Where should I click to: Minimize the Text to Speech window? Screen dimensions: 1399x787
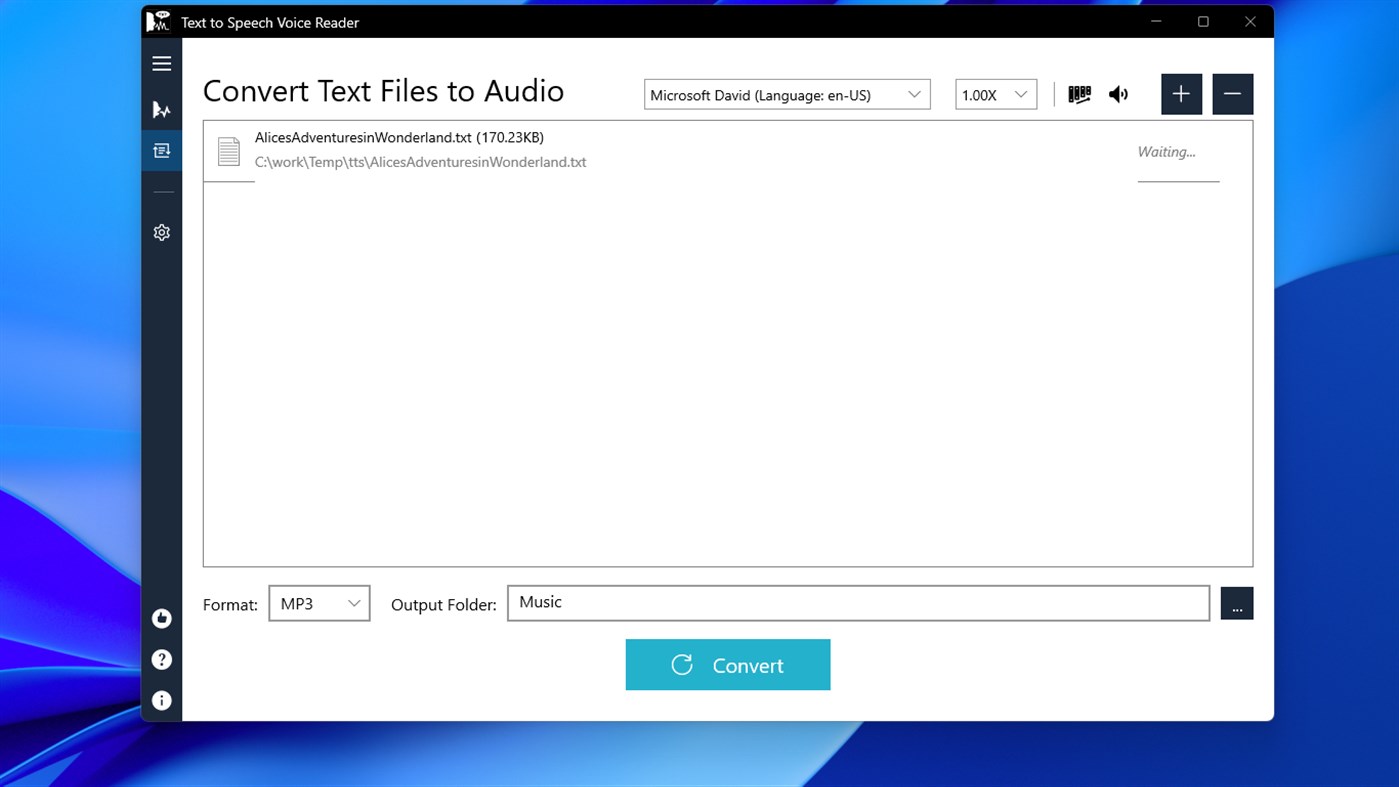(x=1156, y=22)
